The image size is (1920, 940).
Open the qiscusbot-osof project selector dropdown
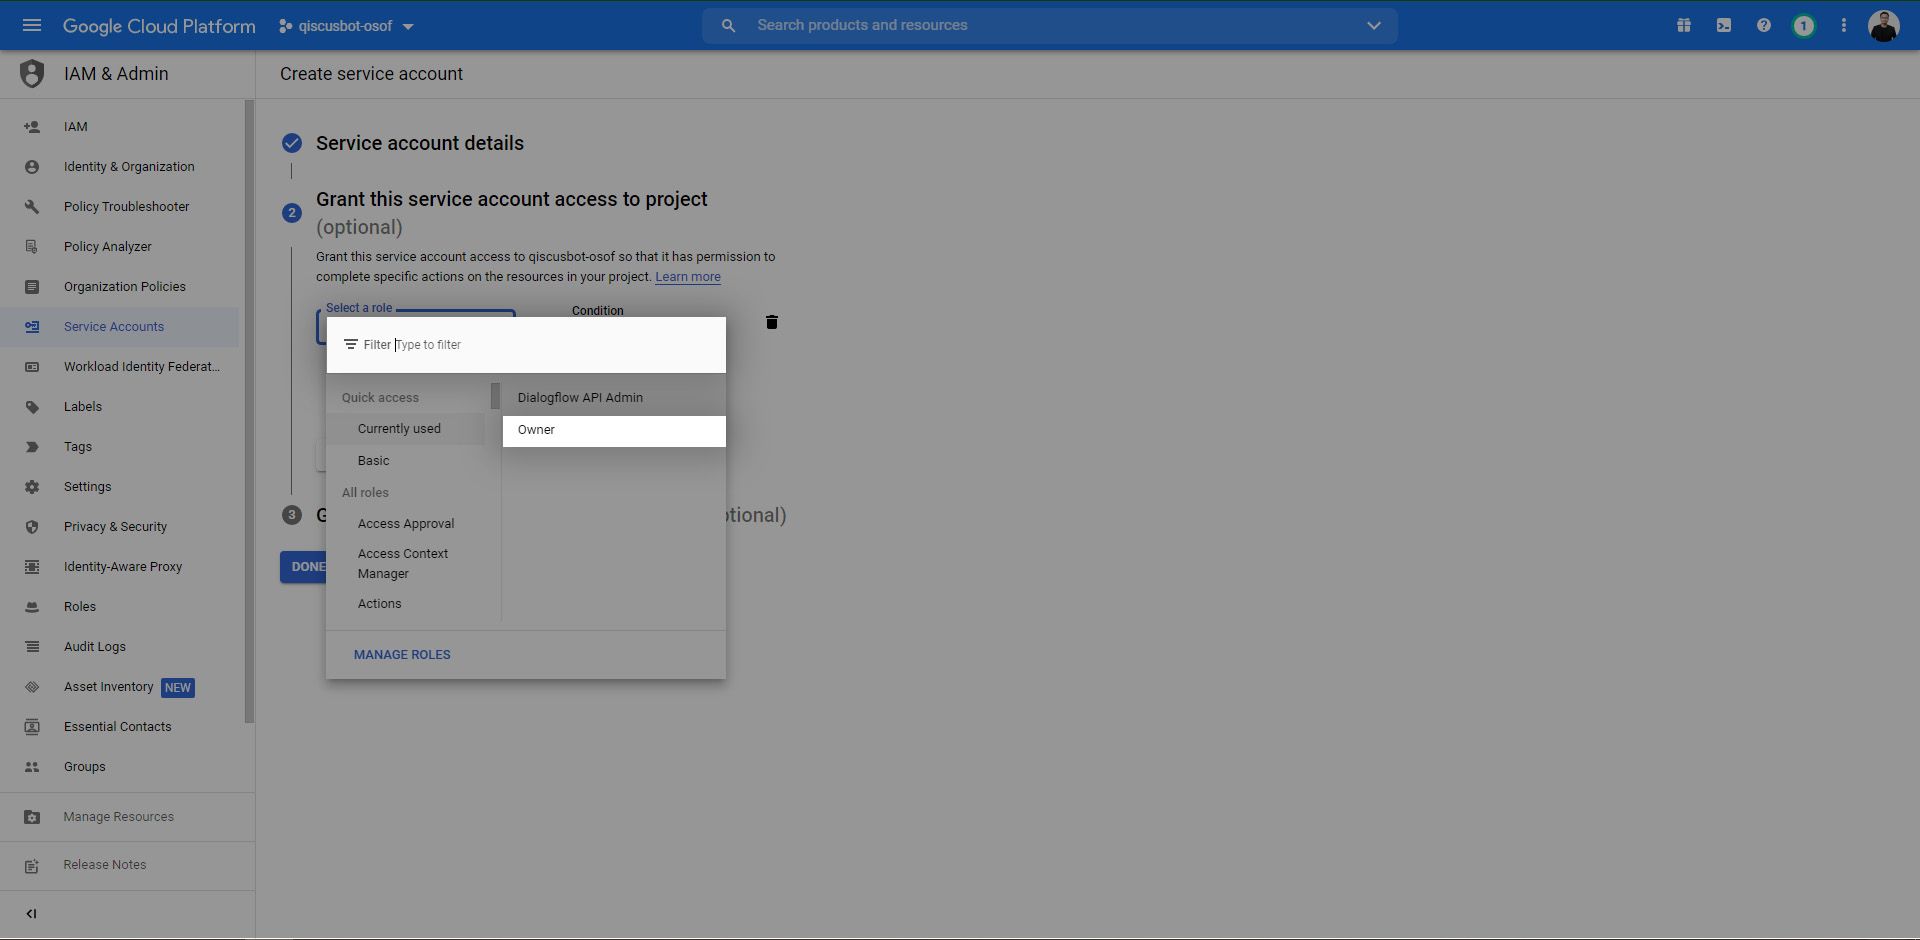tap(346, 26)
